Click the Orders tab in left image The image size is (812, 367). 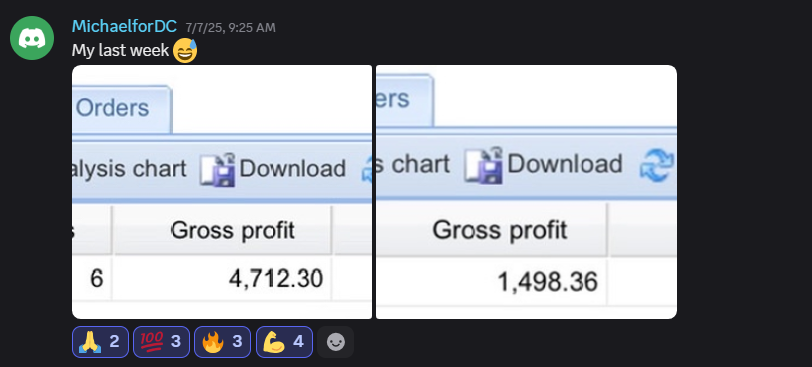pos(121,109)
